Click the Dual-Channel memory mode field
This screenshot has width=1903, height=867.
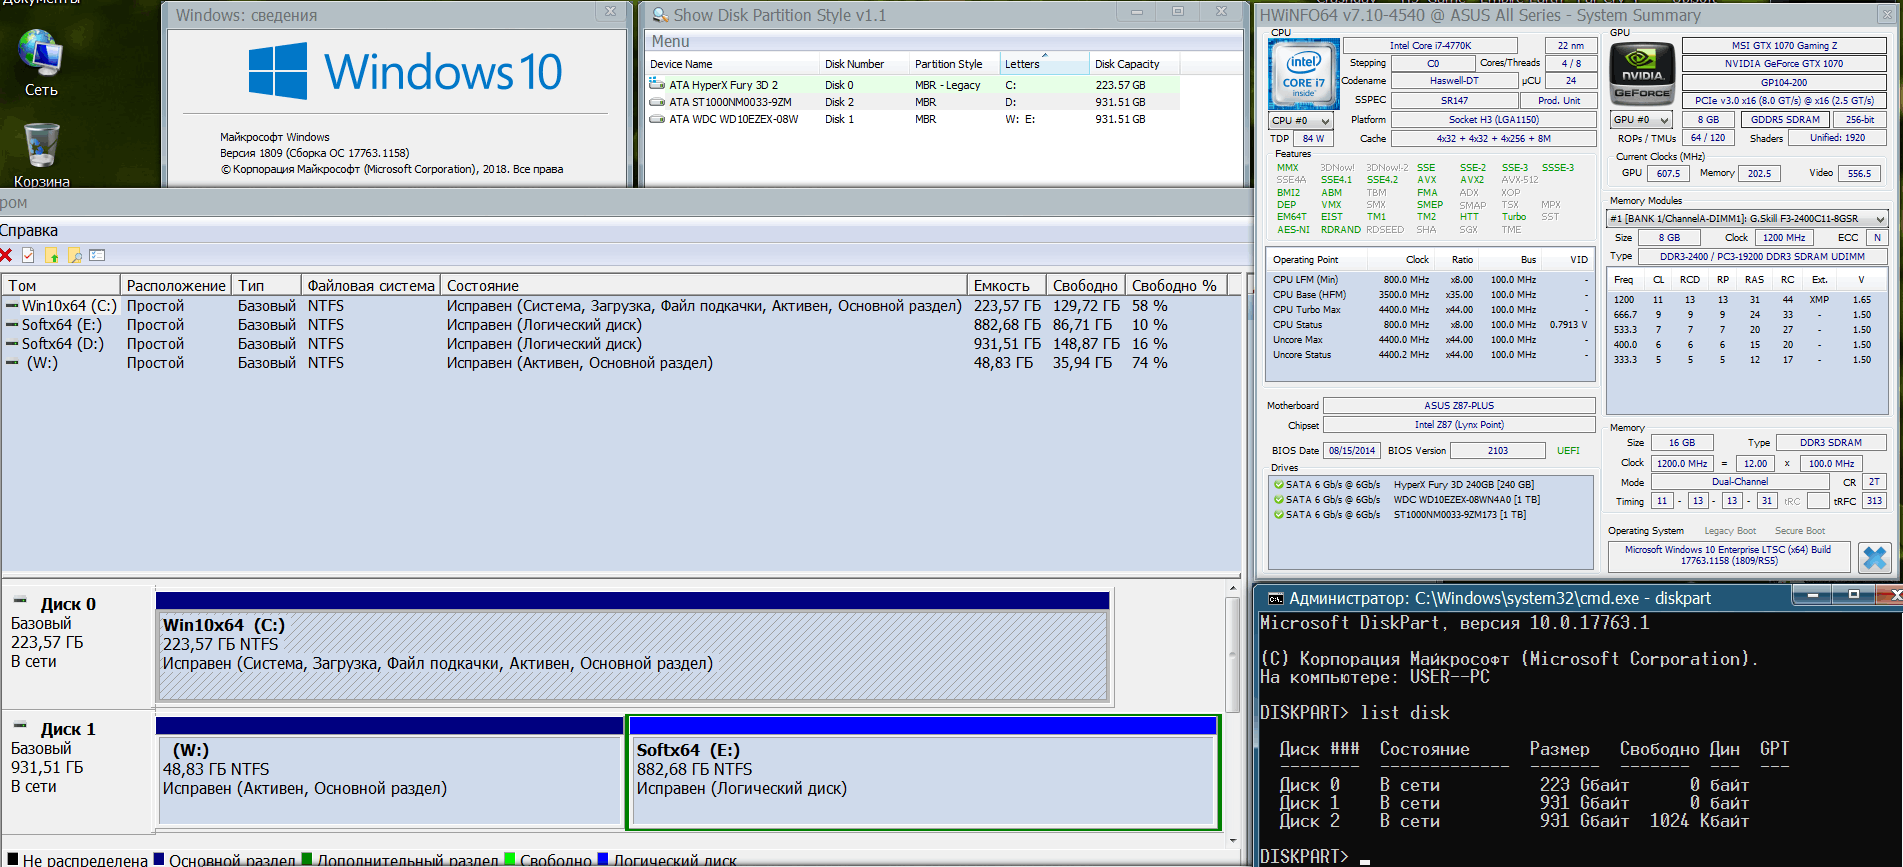pos(1739,482)
